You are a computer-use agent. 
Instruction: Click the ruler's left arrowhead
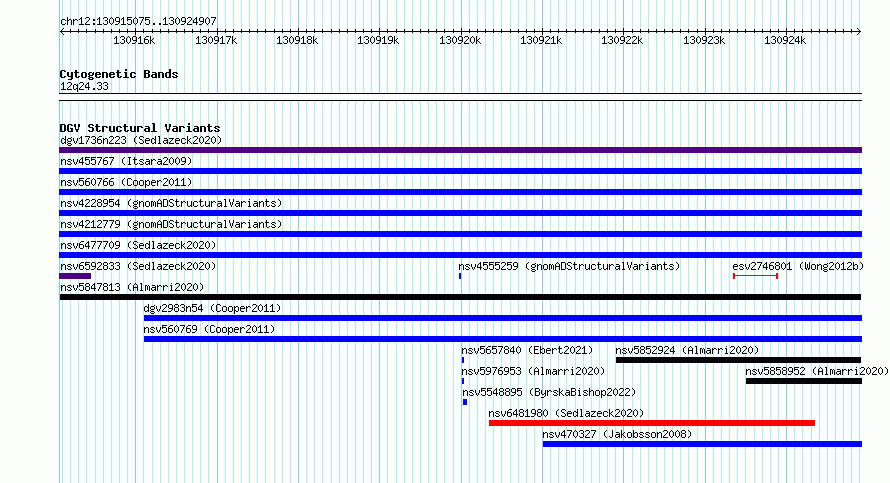click(62, 32)
